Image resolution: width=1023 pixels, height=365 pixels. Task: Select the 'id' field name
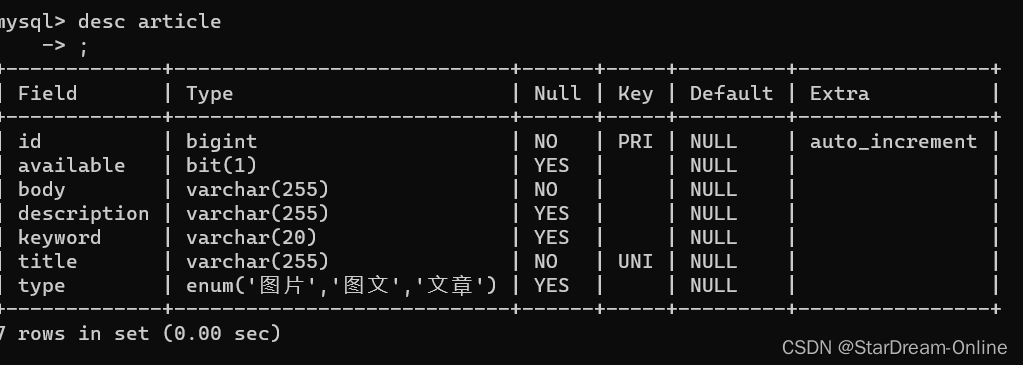pos(29,141)
